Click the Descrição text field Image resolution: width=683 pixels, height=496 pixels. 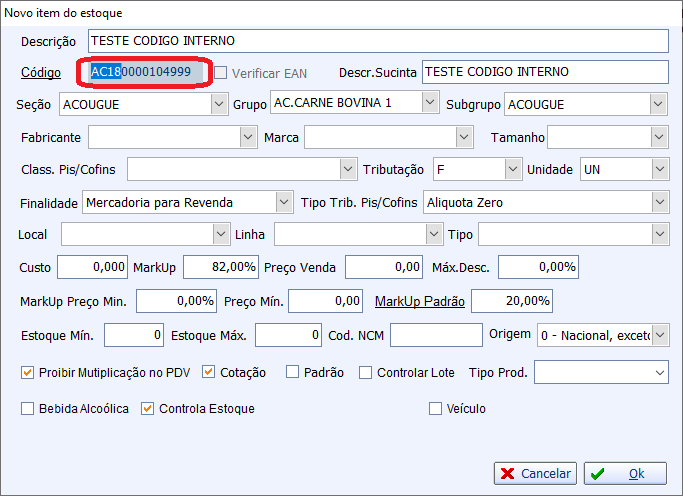(377, 41)
